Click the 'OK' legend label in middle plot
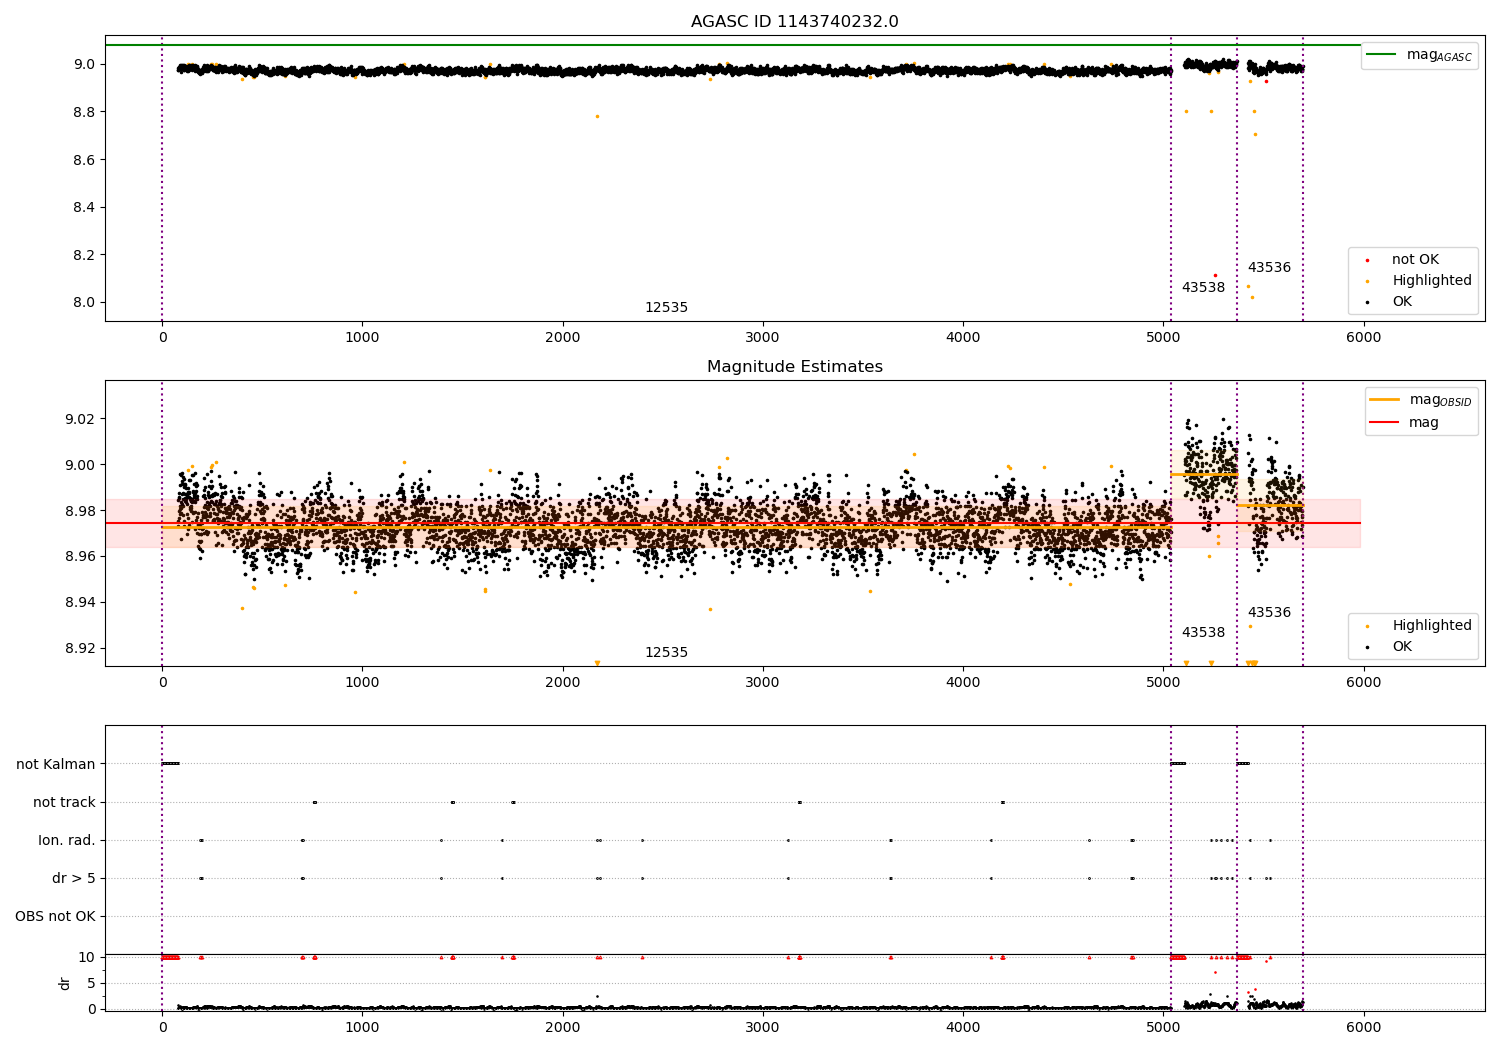The height and width of the screenshot is (1050, 1500). pyautogui.click(x=1402, y=647)
